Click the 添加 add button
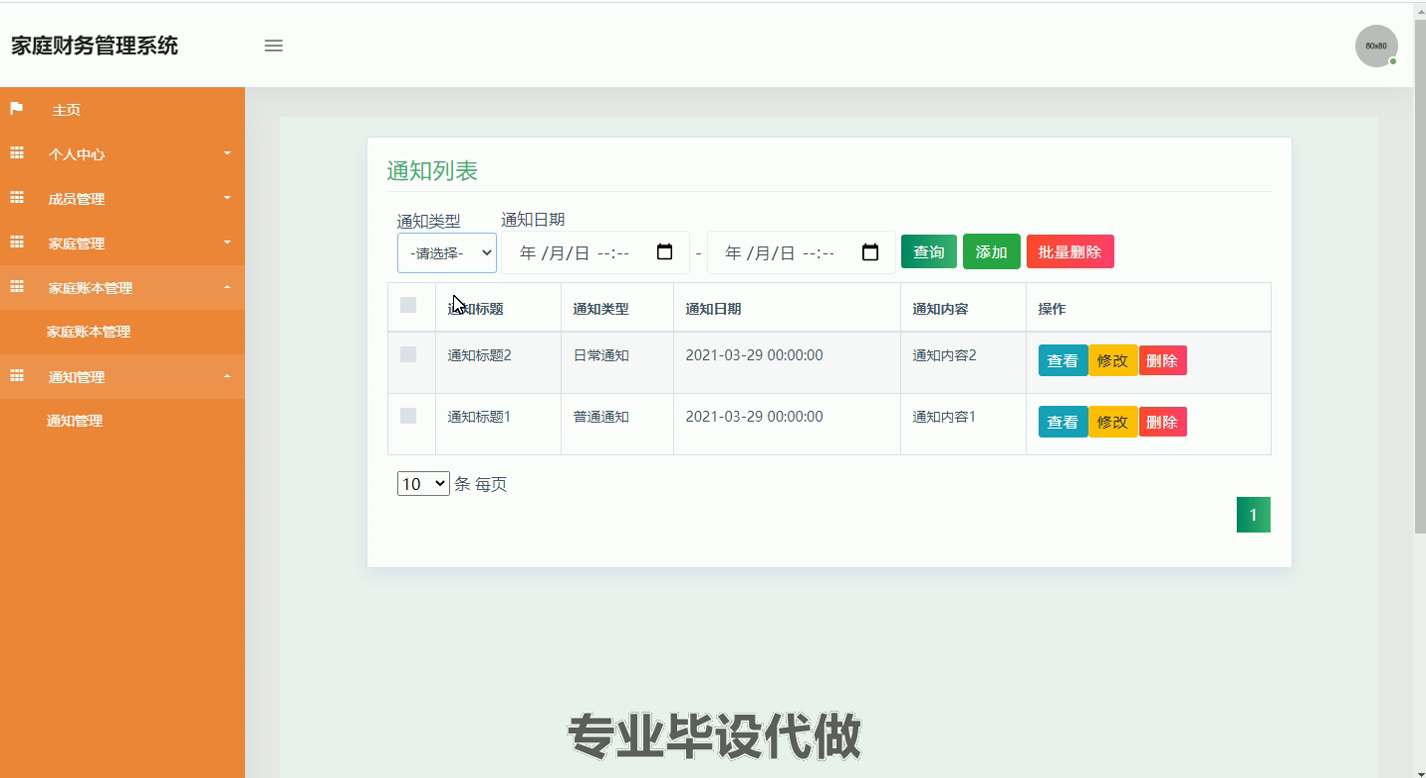This screenshot has height=778, width=1426. pos(991,252)
